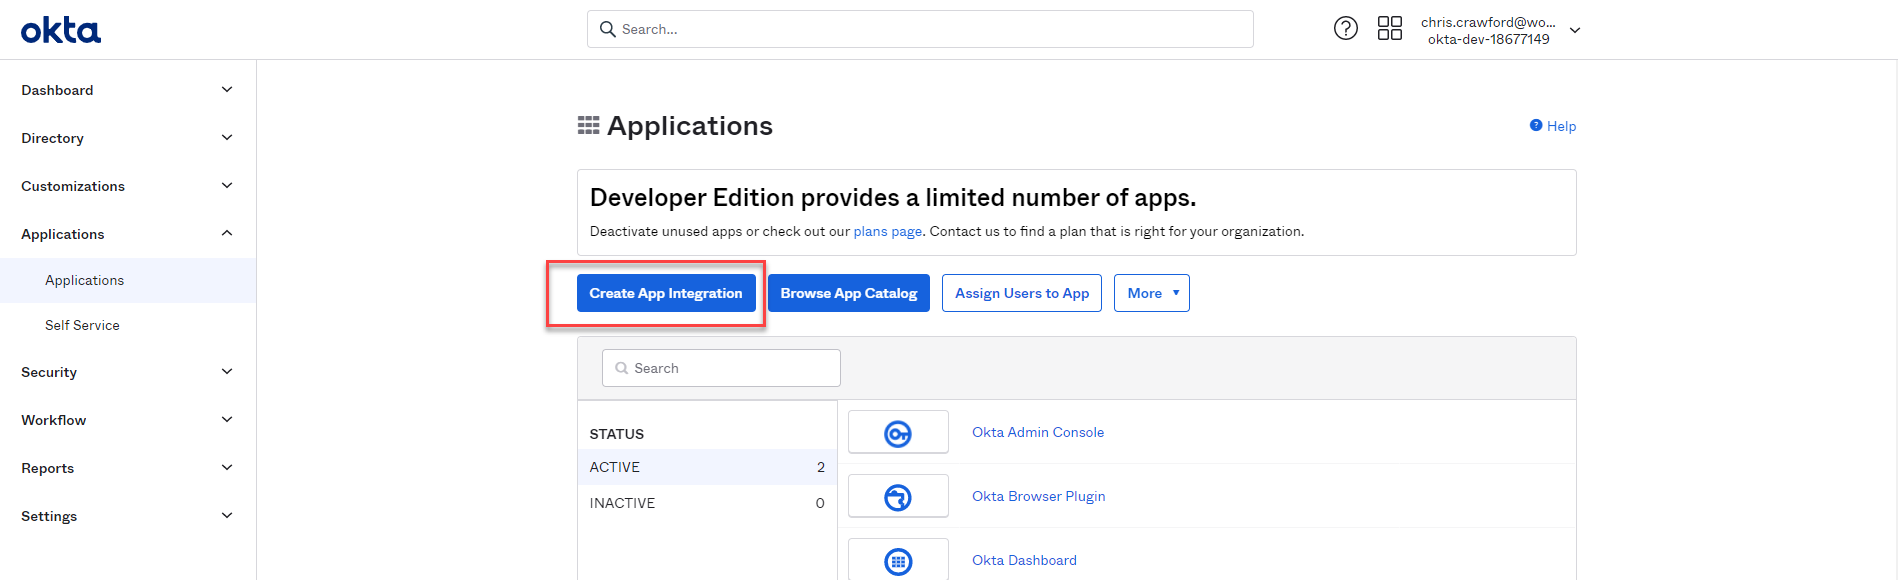Screen dimensions: 1898x580
Task: Focus the applications list search field
Action: (721, 368)
